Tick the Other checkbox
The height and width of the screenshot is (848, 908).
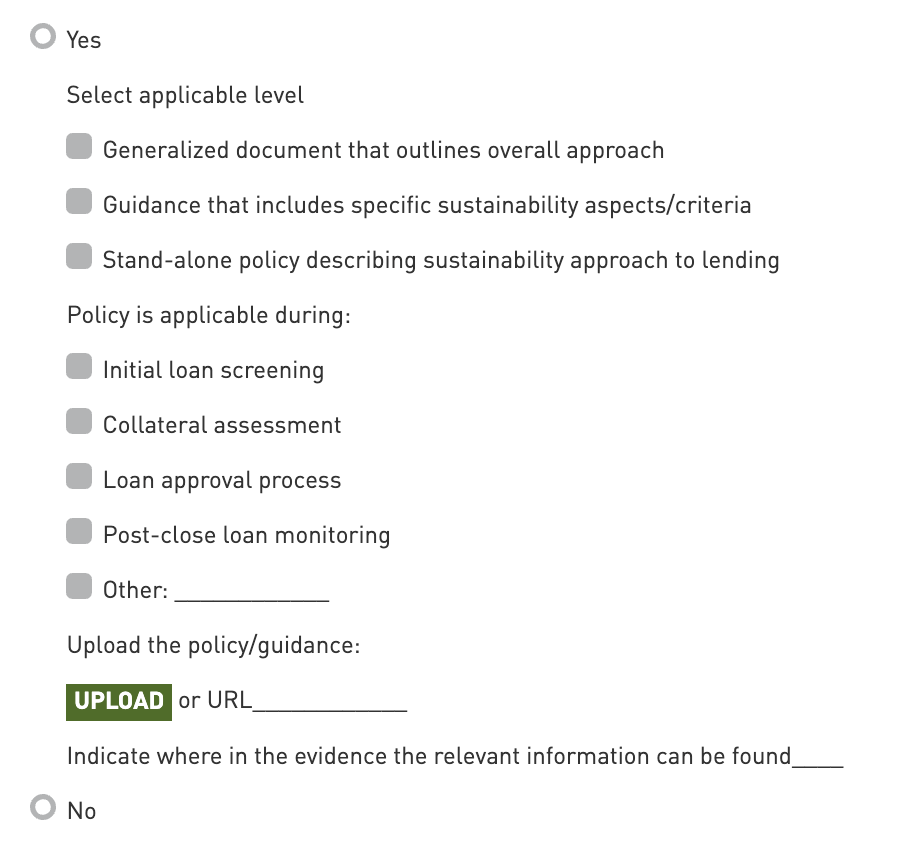click(80, 587)
